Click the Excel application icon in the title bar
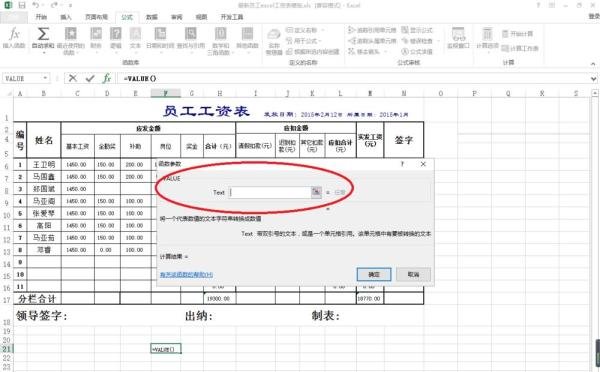Screen dimensions: 600x372 7,5
